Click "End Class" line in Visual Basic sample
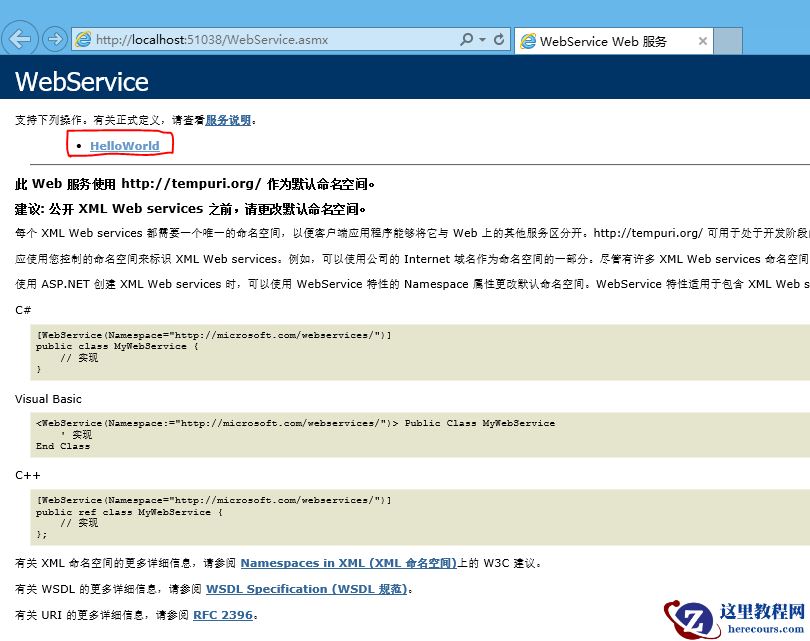 point(63,446)
